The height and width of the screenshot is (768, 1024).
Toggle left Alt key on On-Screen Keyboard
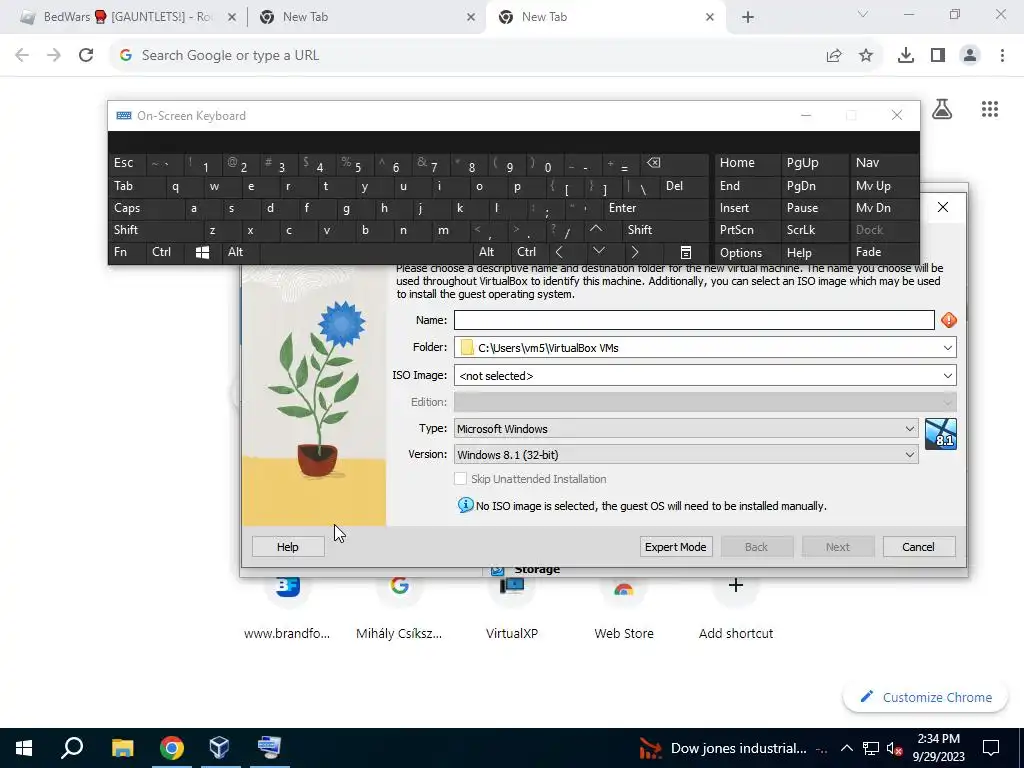(241, 252)
